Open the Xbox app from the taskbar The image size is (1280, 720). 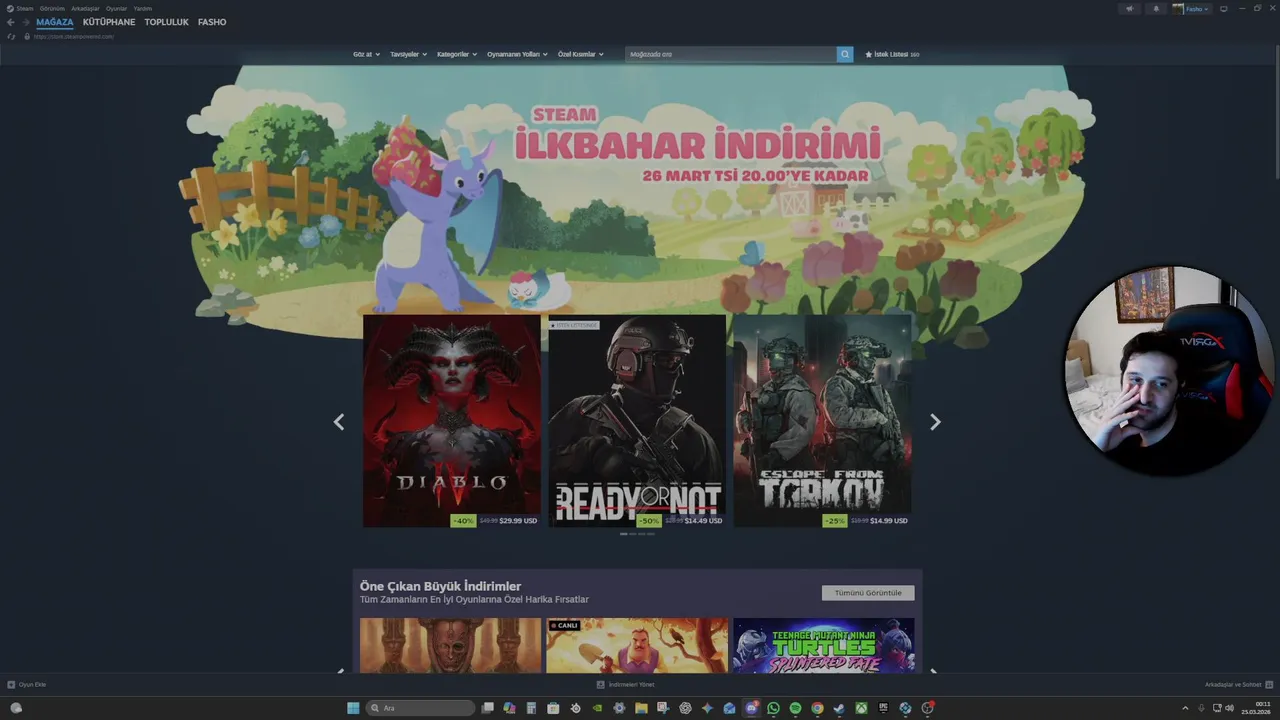click(861, 708)
